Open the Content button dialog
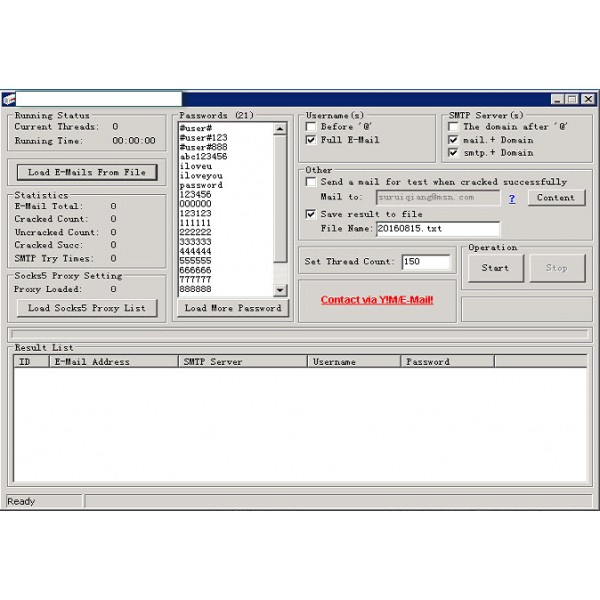 pyautogui.click(x=556, y=198)
